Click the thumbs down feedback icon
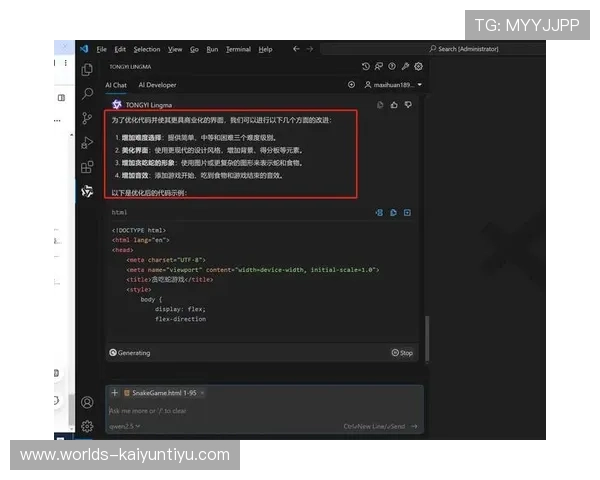 (x=408, y=104)
